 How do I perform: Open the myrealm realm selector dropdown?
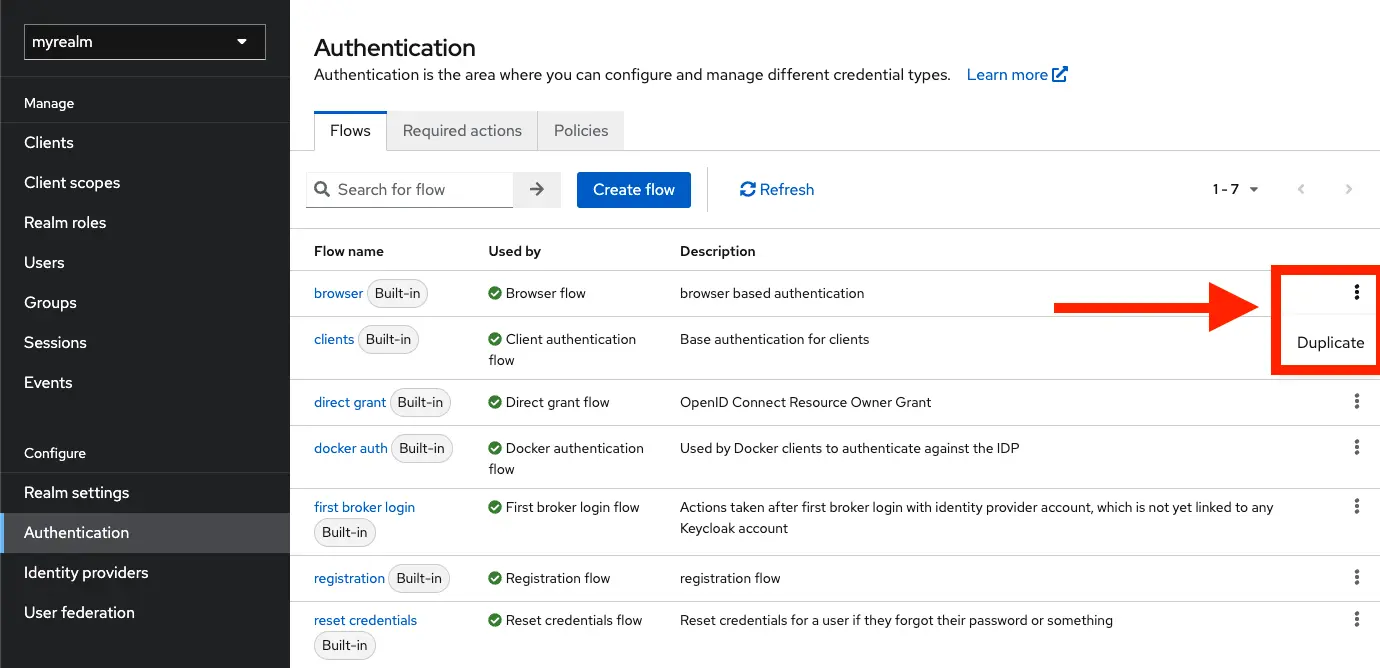(144, 42)
